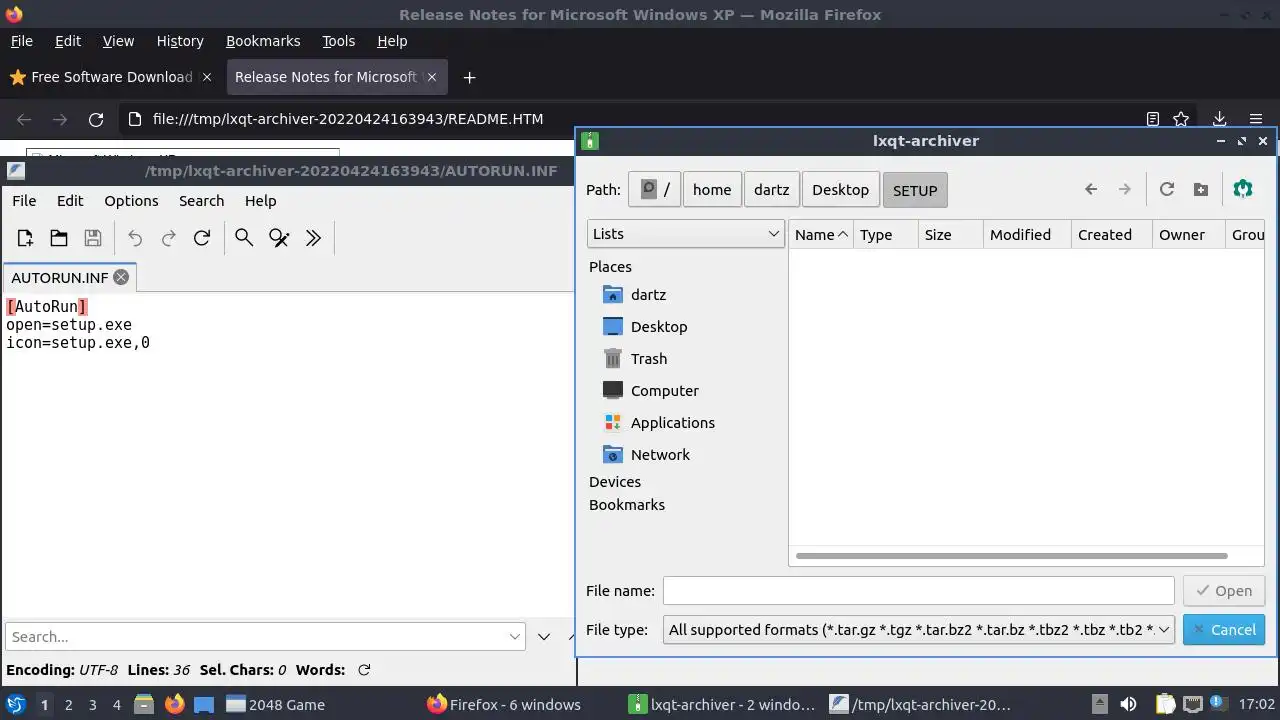Image resolution: width=1280 pixels, height=720 pixels.
Task: Open the volume control in the system tray
Action: [x=1128, y=704]
